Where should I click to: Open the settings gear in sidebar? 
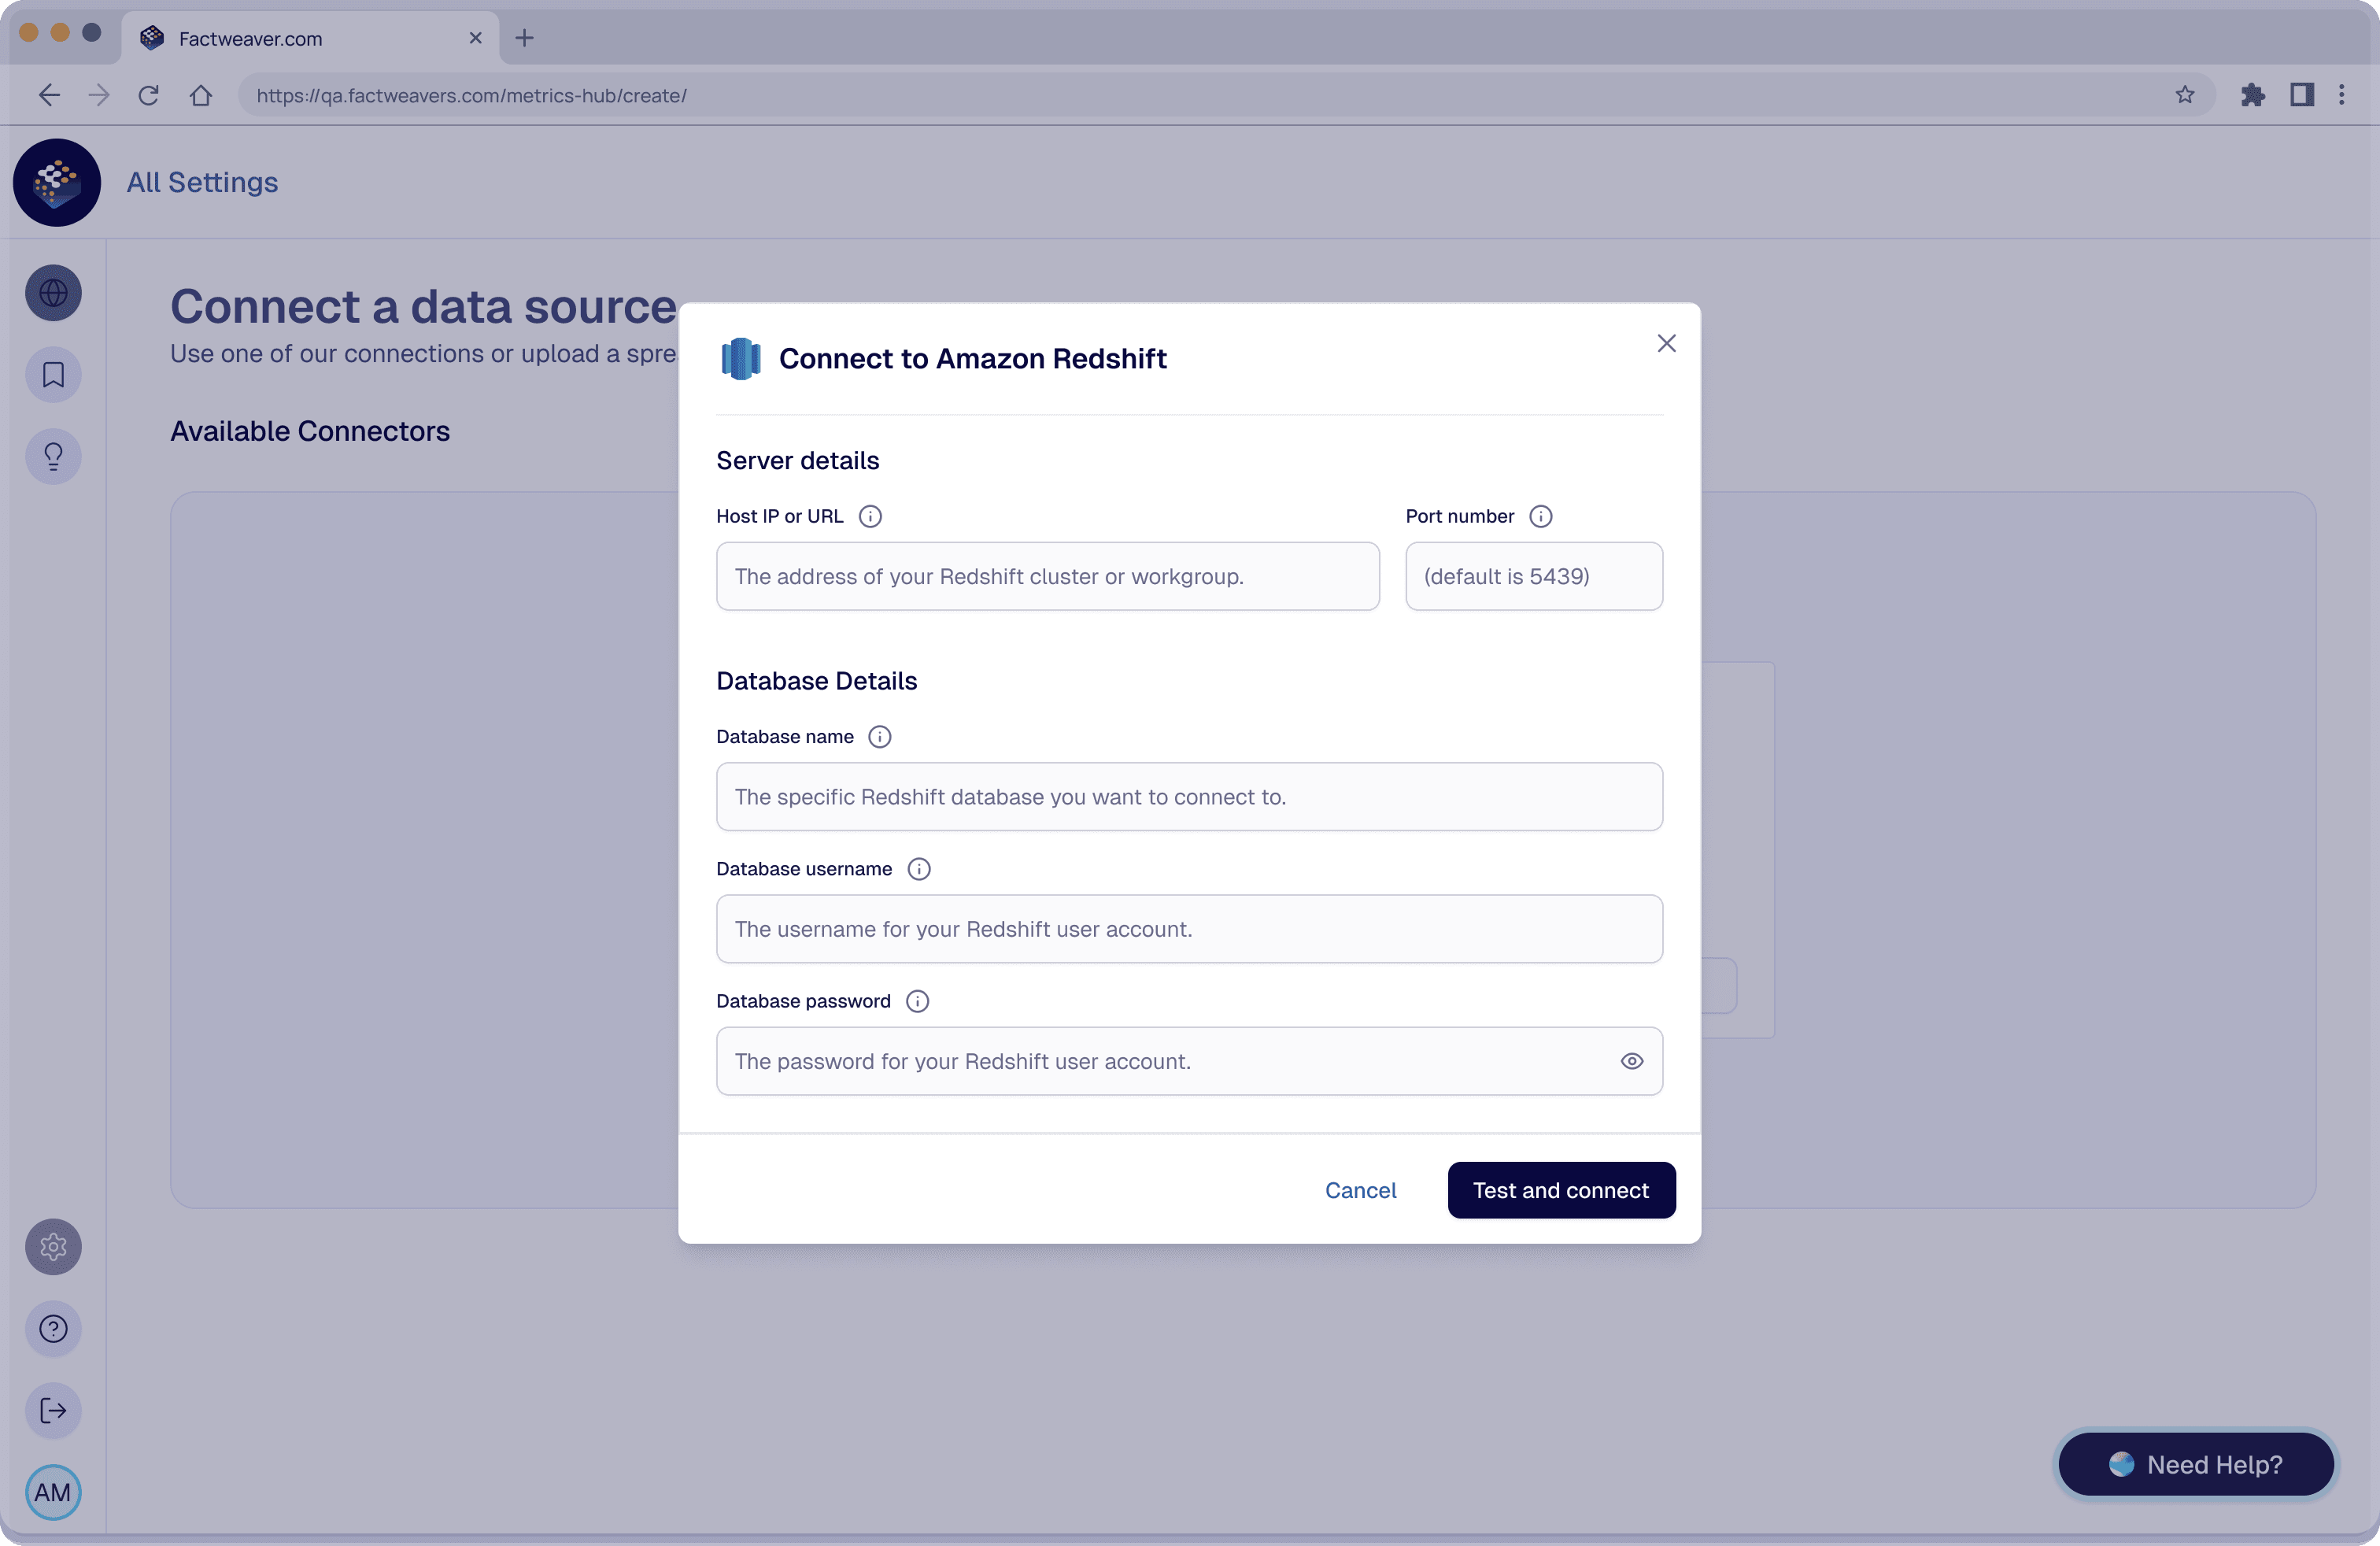[53, 1247]
